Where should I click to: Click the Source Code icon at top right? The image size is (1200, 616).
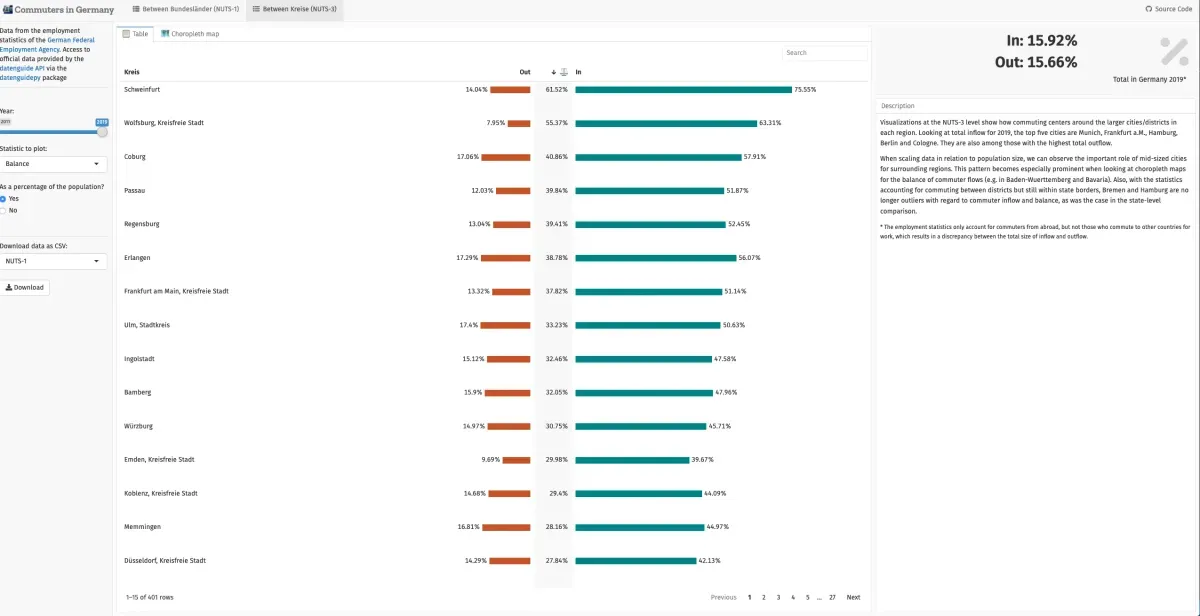(1150, 8)
